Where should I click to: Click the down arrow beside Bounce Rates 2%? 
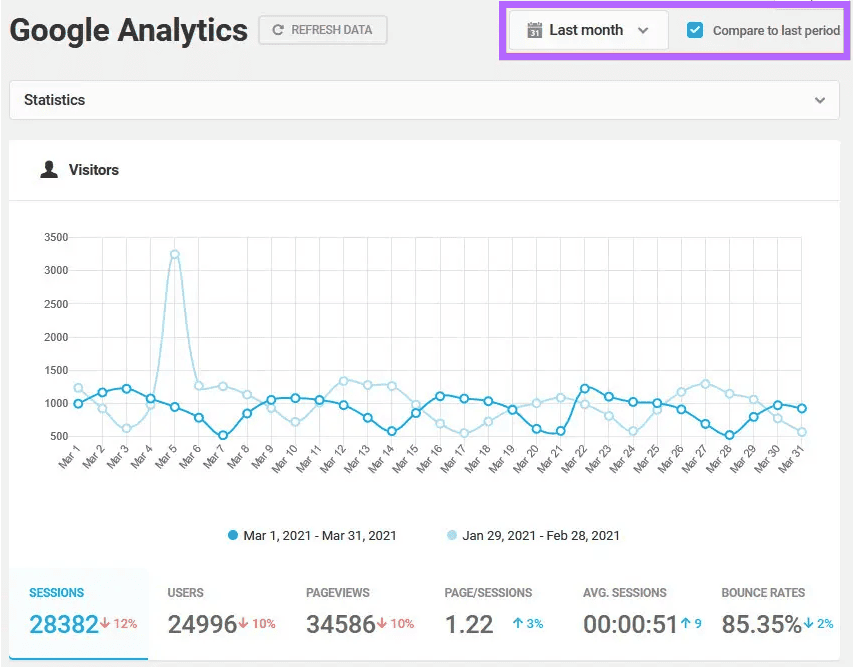[x=808, y=623]
